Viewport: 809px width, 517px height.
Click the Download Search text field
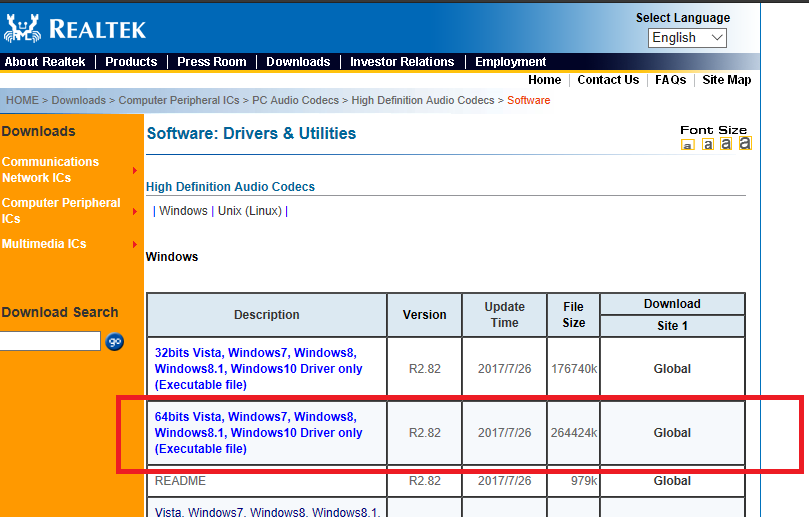pyautogui.click(x=50, y=341)
